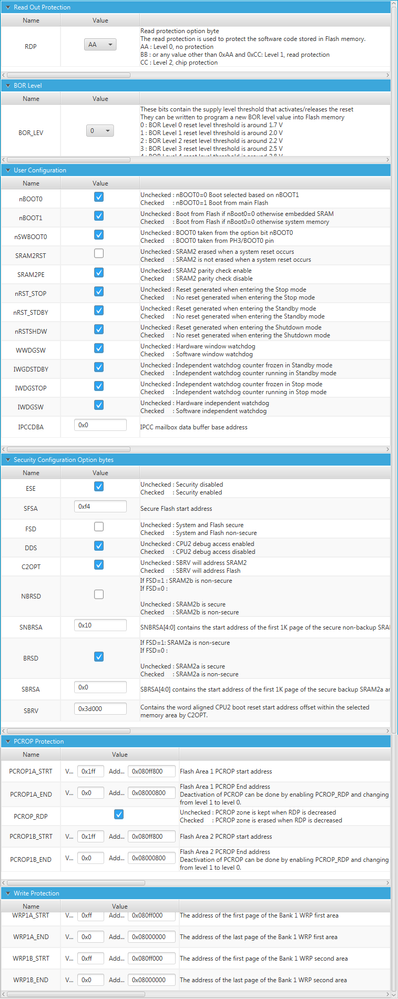
Task: Toggle the WWDGSW checkbox
Action: pos(99,348)
